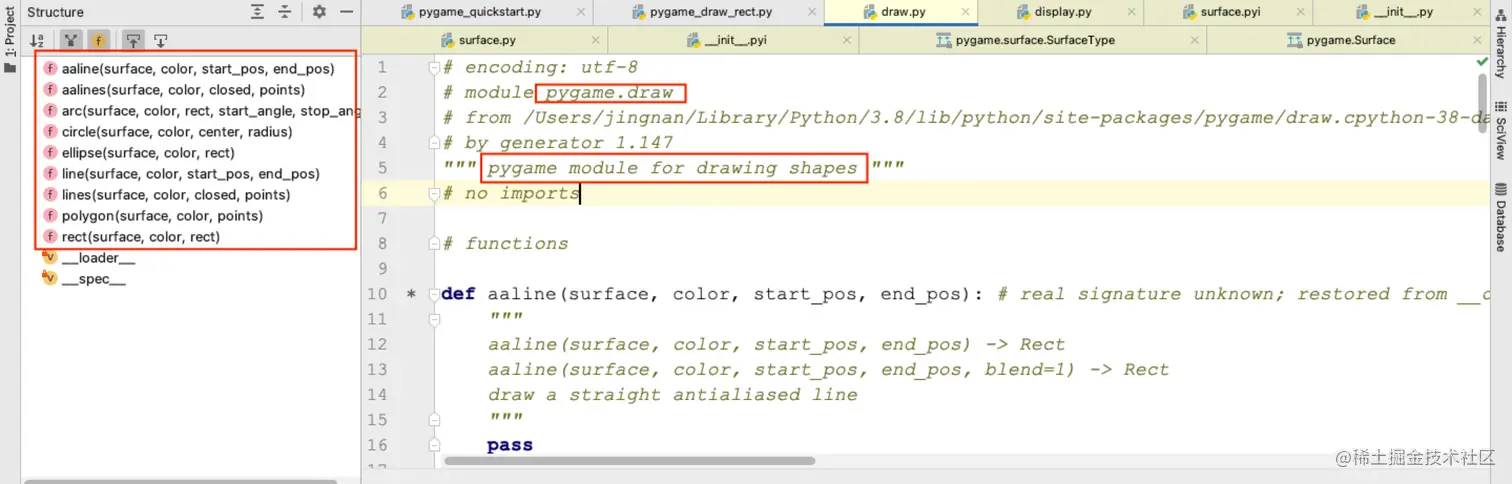The width and height of the screenshot is (1512, 484).
Task: Toggle fold marker at line 8 functions comment
Action: coord(434,244)
